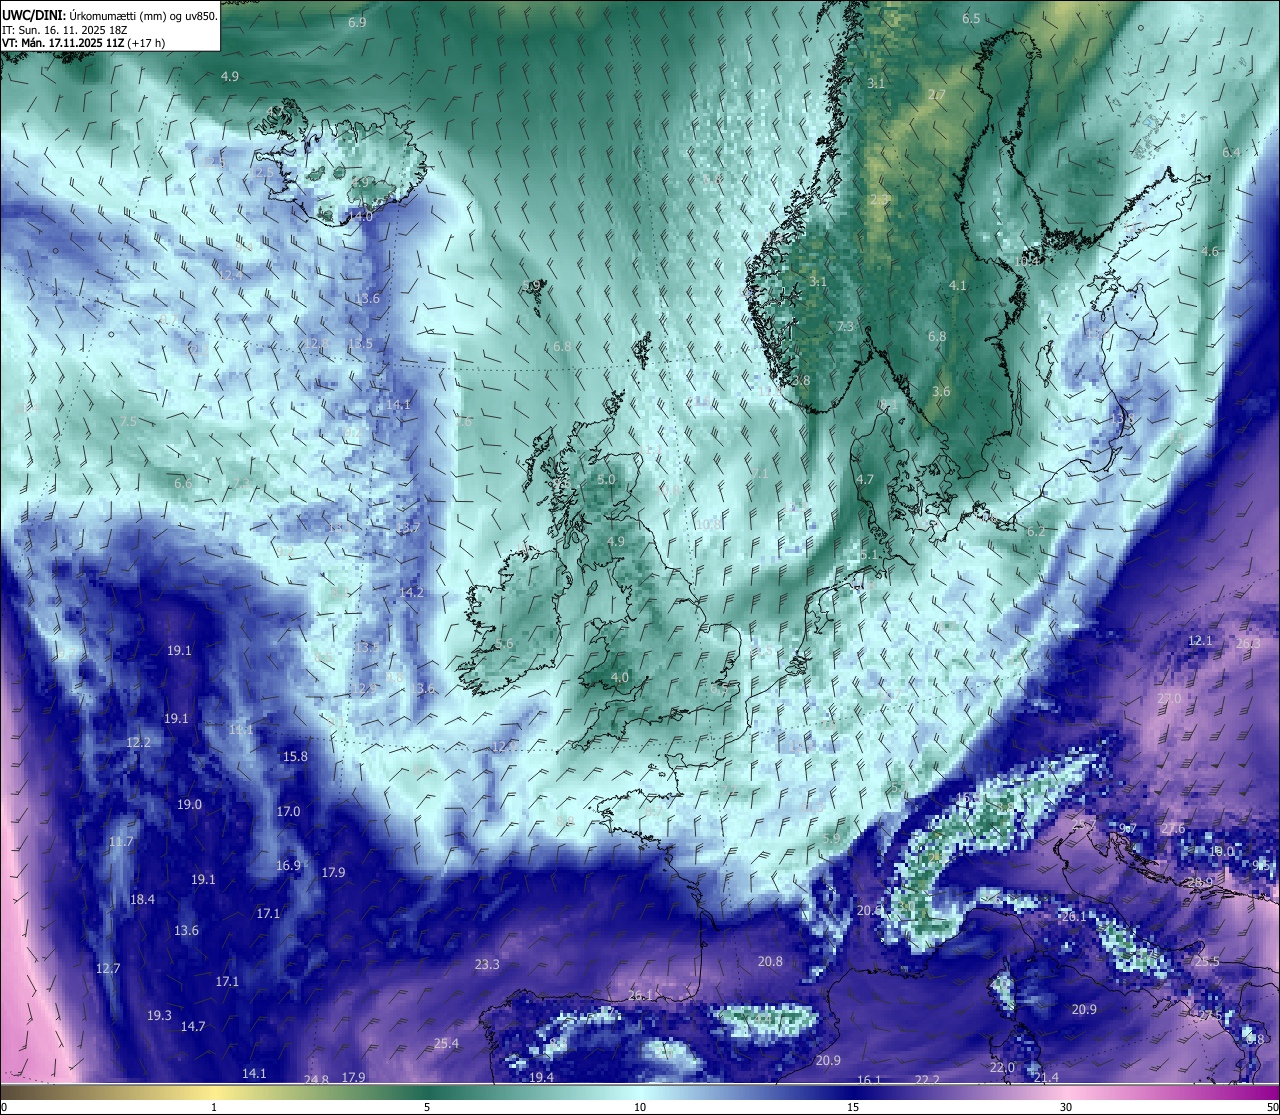Screen dimensions: 1280x1115
Task: Click the 4.6 value label
Action: tap(1210, 252)
